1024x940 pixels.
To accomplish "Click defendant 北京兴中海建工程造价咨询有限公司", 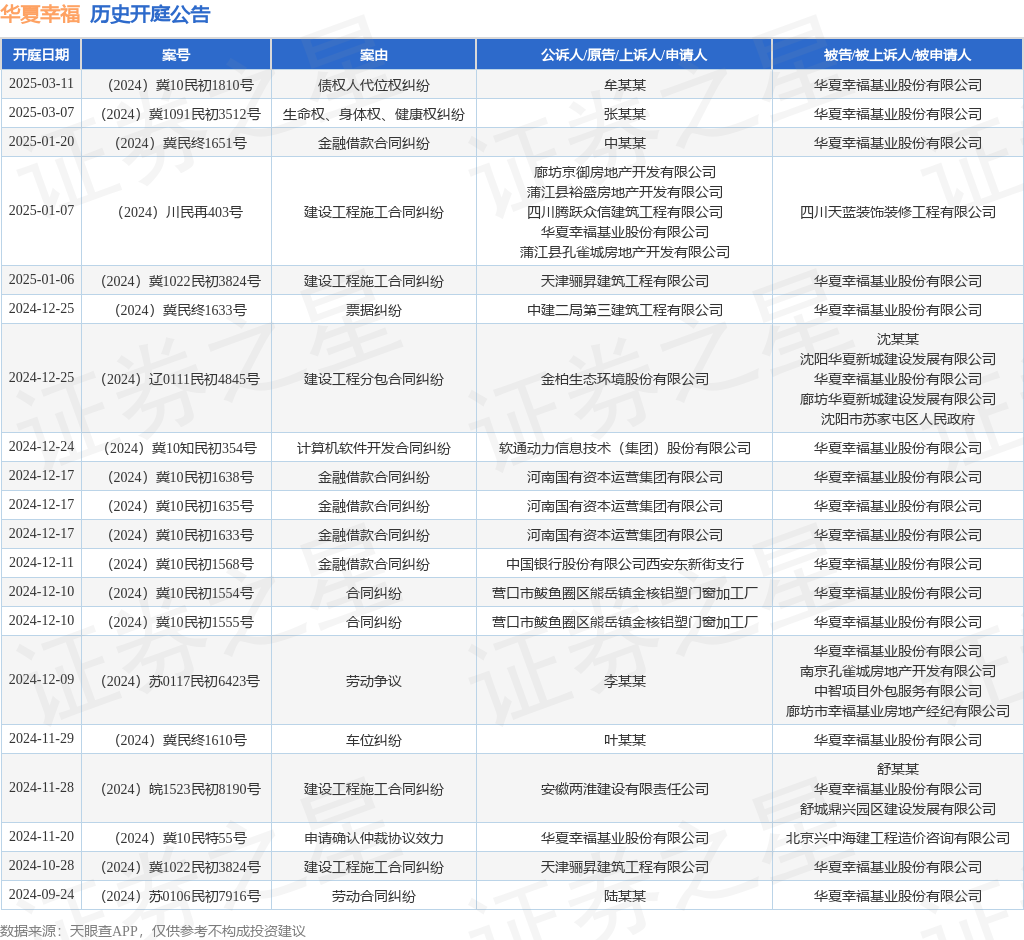I will (x=897, y=838).
